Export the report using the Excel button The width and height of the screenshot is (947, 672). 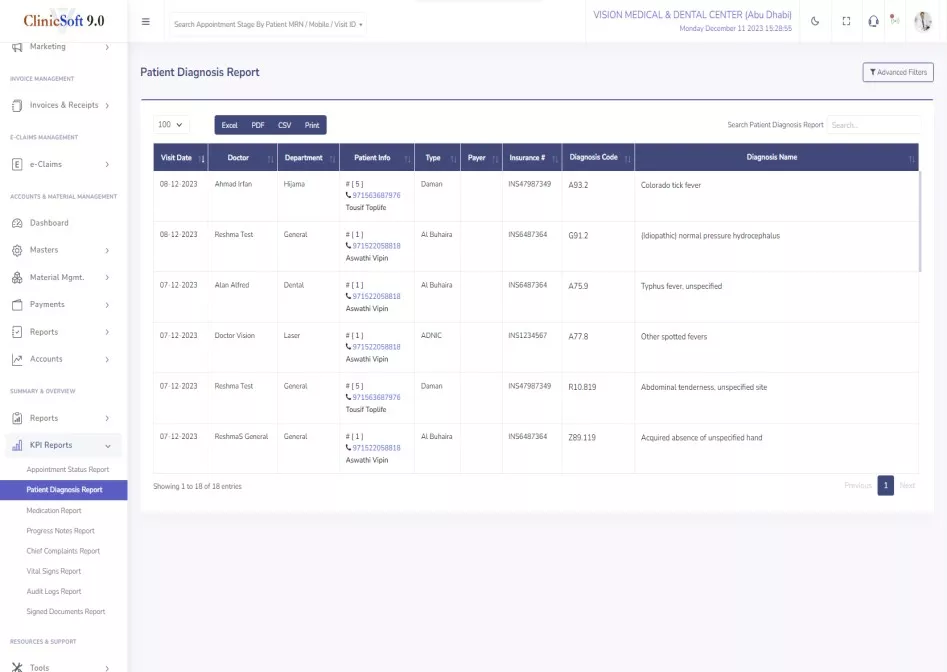tap(229, 125)
